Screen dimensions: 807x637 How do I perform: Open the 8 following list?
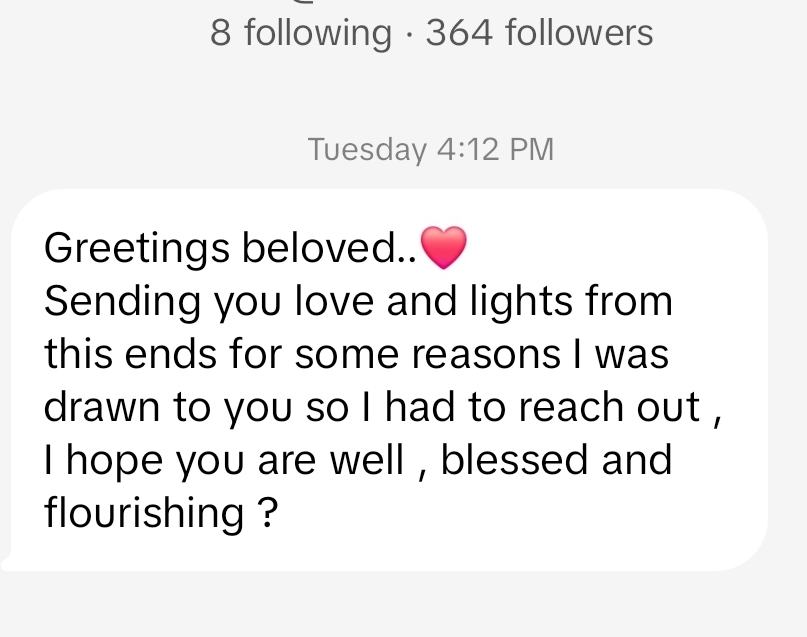(300, 33)
